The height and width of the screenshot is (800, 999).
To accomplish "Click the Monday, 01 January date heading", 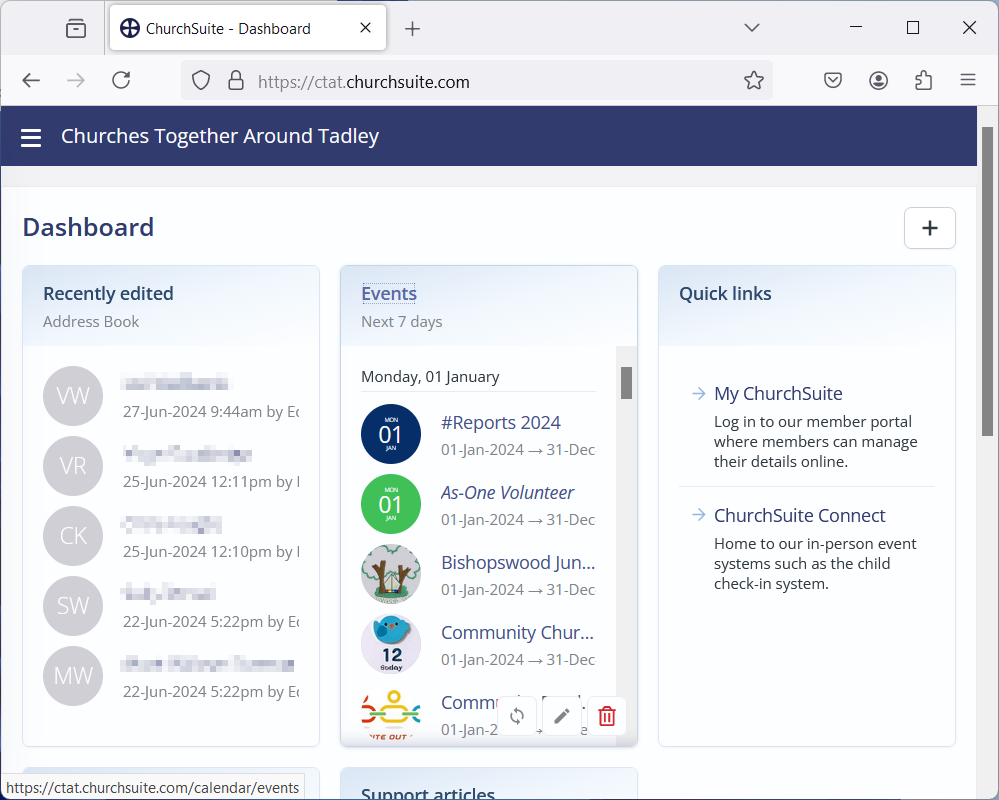I will pyautogui.click(x=430, y=377).
